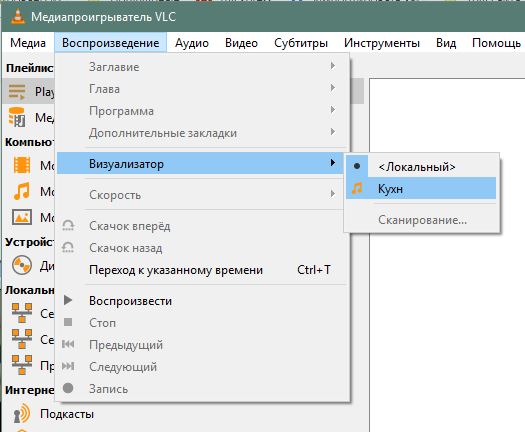Click the stop square icon

[68, 322]
